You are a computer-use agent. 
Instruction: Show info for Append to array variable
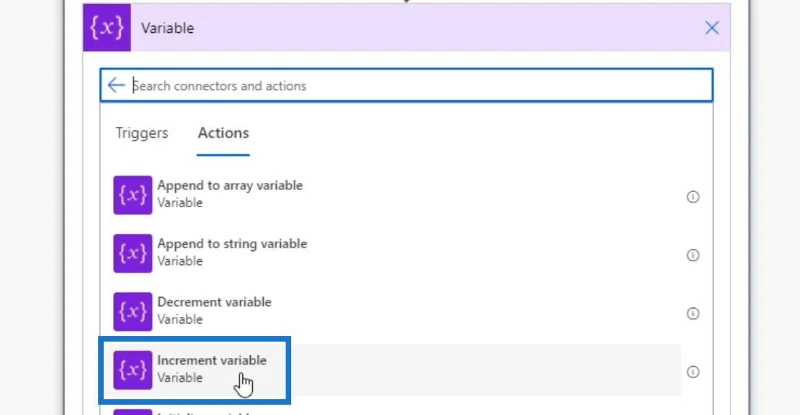692,197
